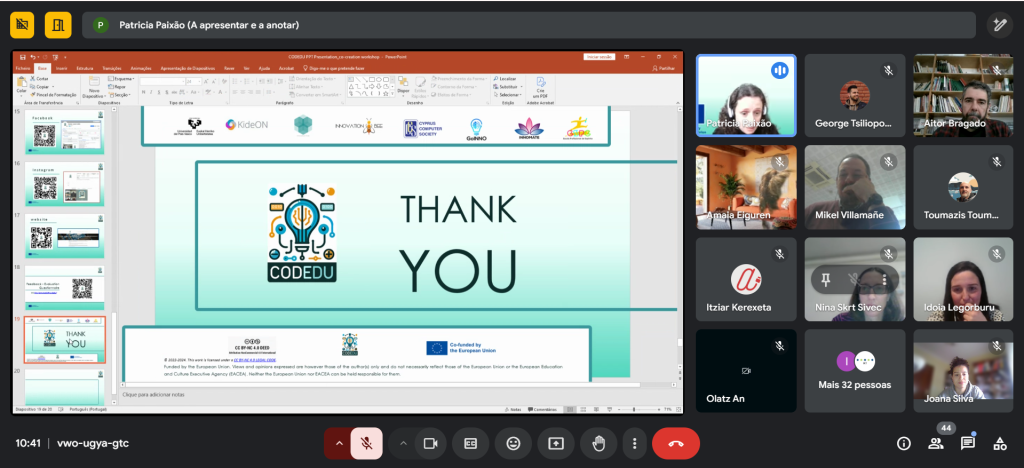
Task: Click the presenter name bar at top
Action: [528, 25]
